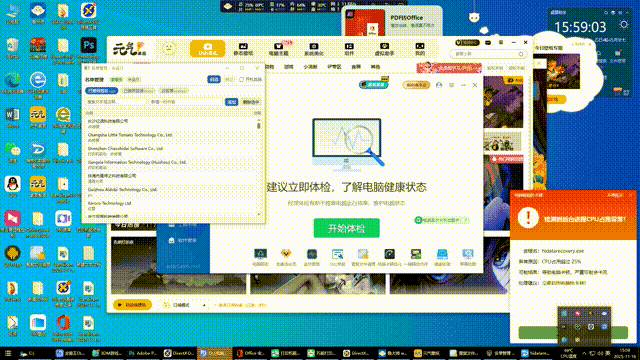Expand the mode dropdown arrow at the bottom of 元气壁纸
The image size is (640, 360).
(204, 305)
